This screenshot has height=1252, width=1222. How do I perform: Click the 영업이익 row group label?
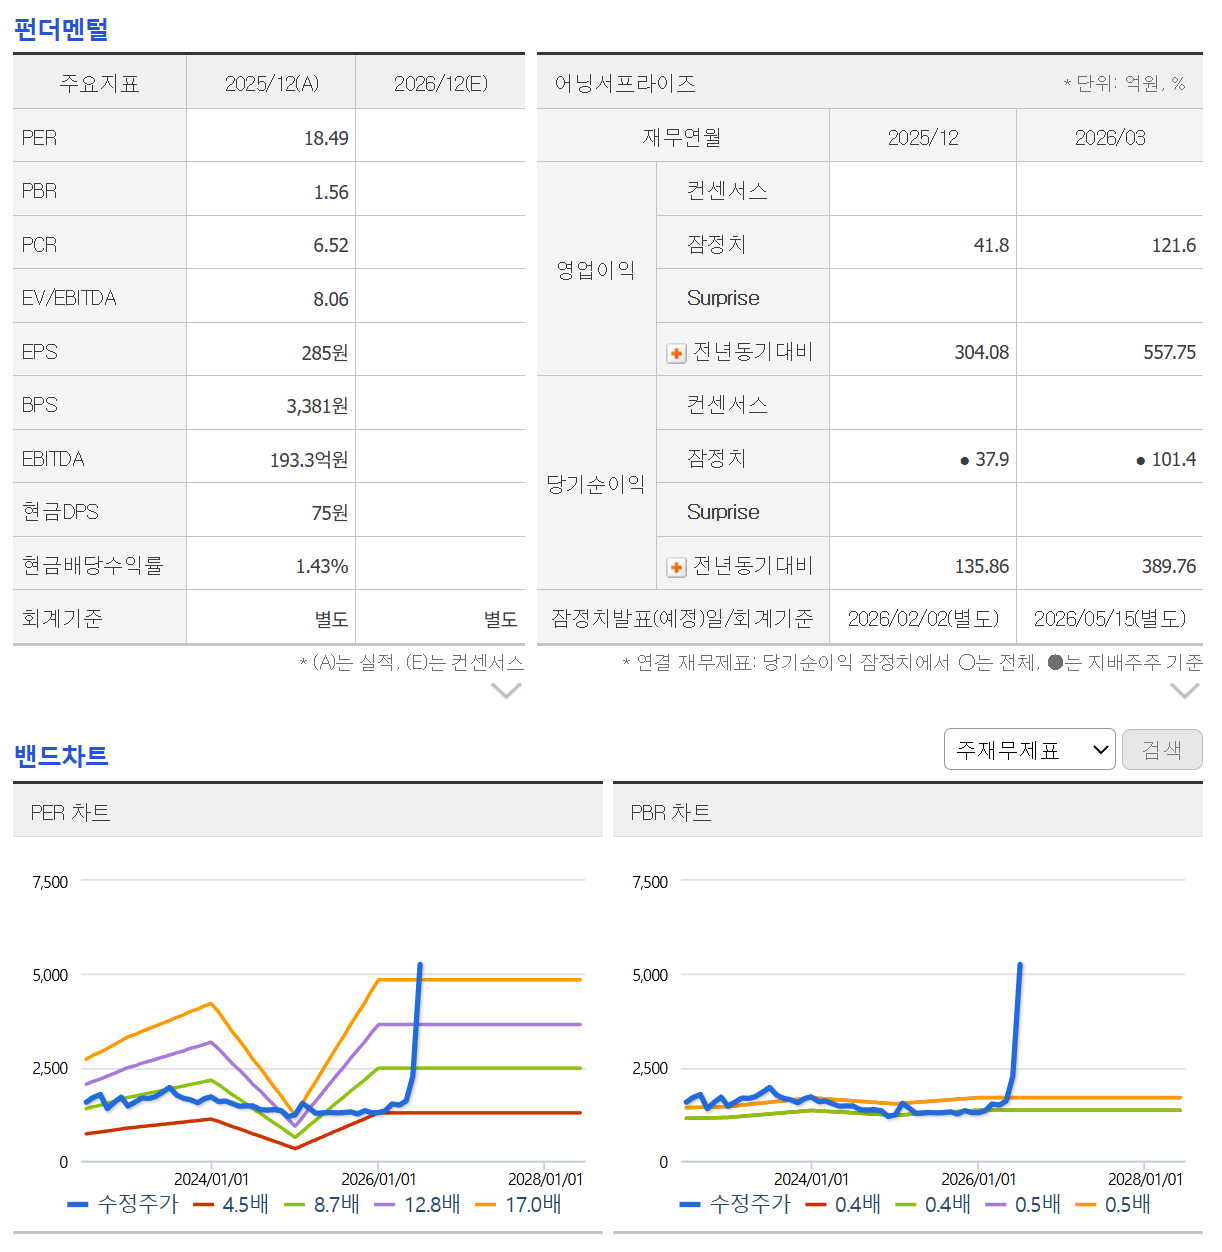[596, 270]
